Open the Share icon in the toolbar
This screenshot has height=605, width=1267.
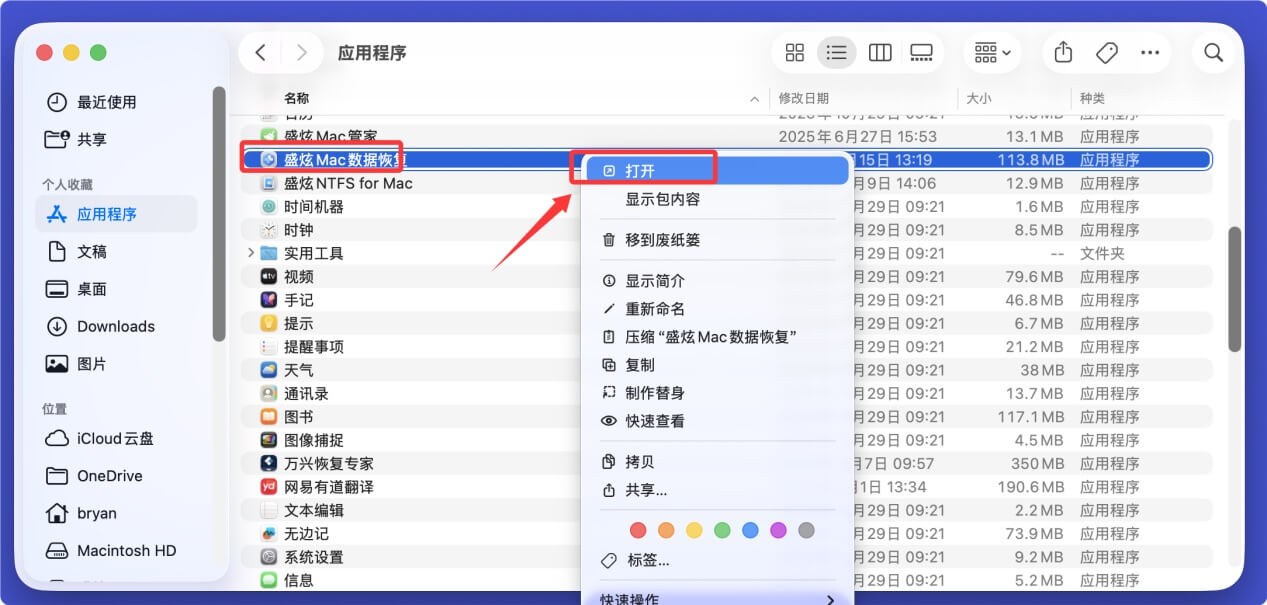(1062, 52)
